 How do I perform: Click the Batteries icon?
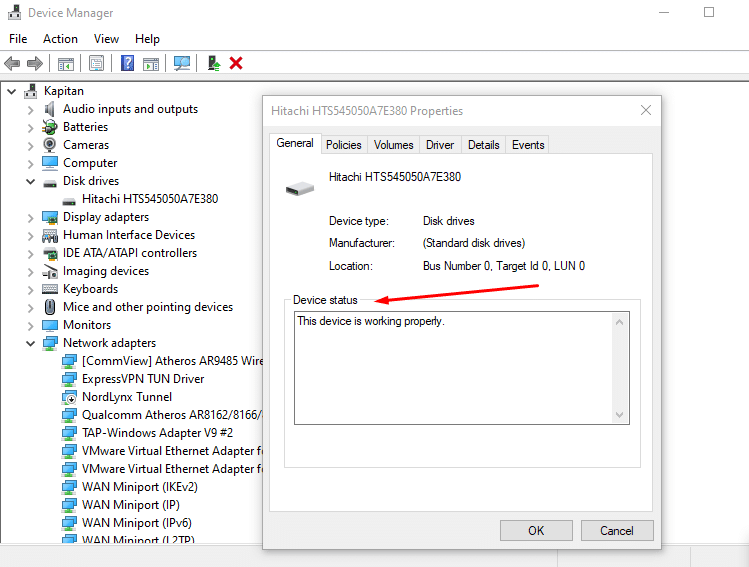(50, 127)
